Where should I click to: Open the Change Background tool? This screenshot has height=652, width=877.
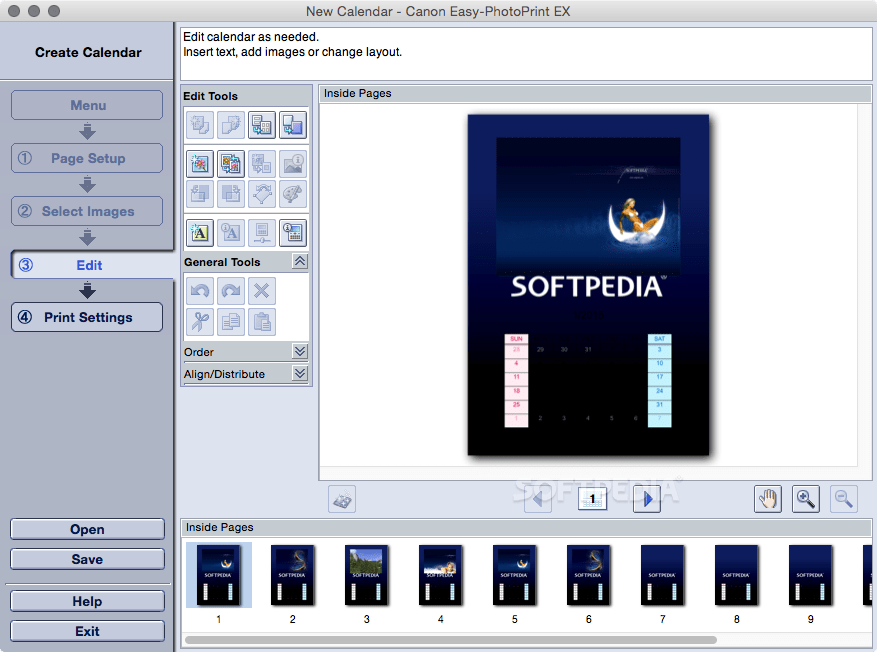click(293, 124)
